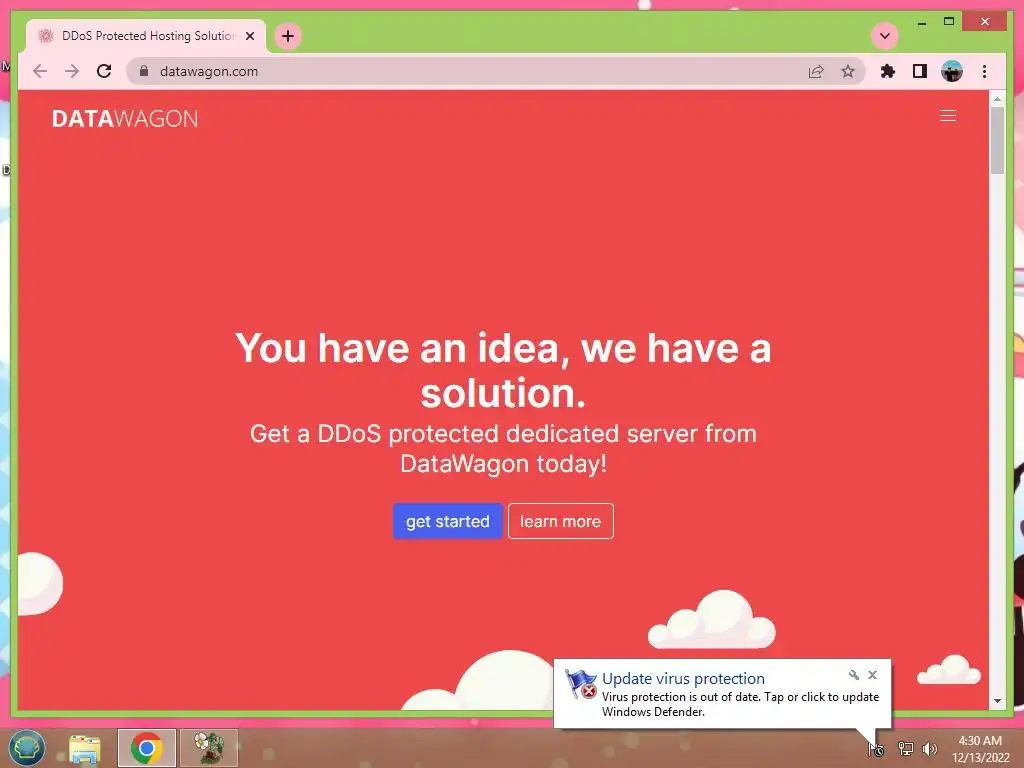Click the learn more button
Screen dimensions: 1024x768
(x=560, y=521)
